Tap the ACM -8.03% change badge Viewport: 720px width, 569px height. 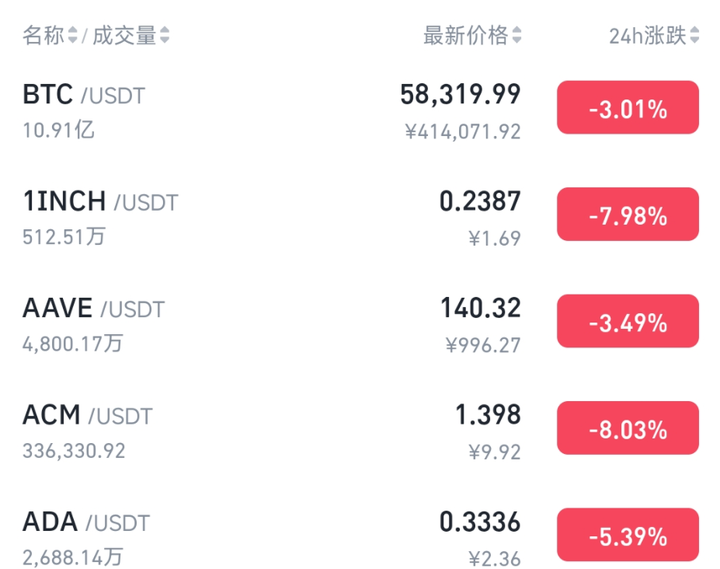628,428
